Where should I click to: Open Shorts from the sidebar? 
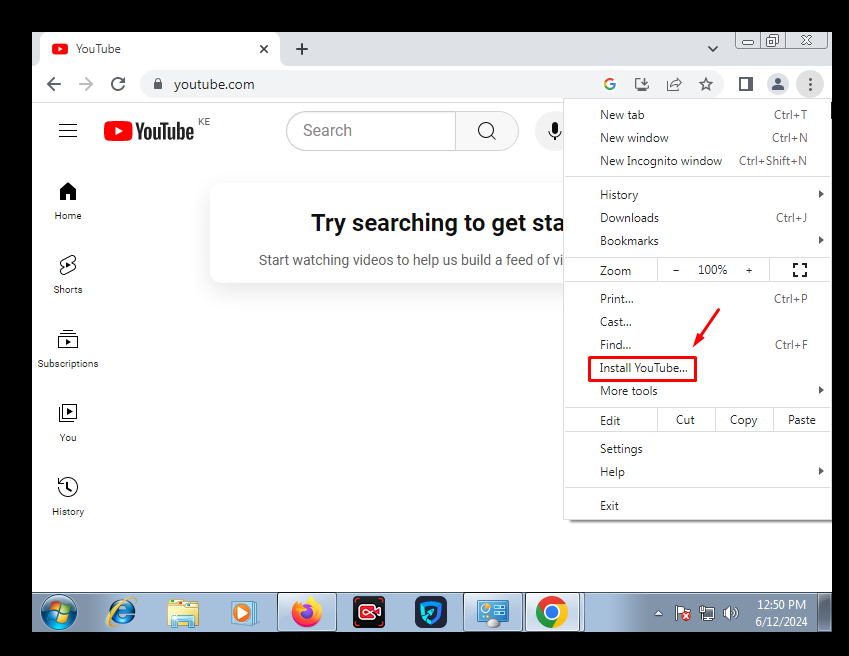(x=68, y=274)
